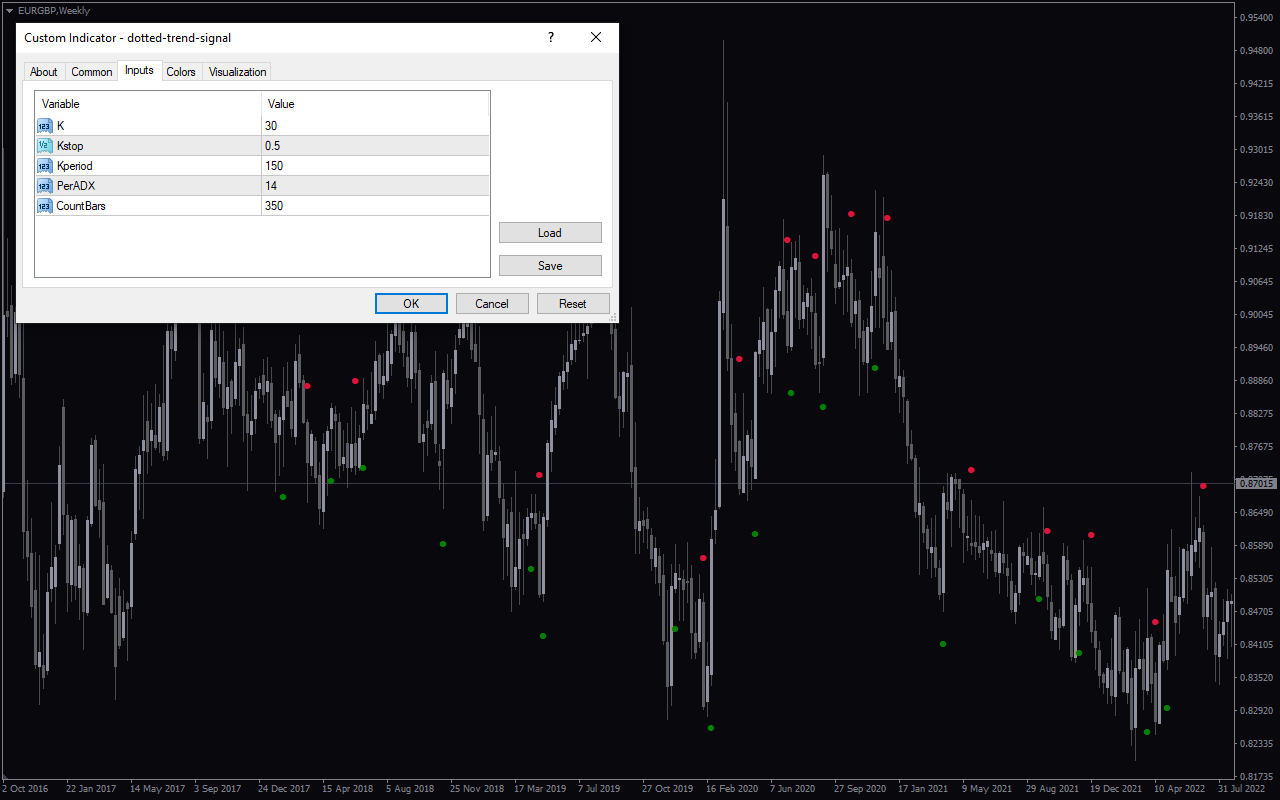Select the Kstop value 0.5 cell
Viewport: 1280px width, 800px height.
375,146
